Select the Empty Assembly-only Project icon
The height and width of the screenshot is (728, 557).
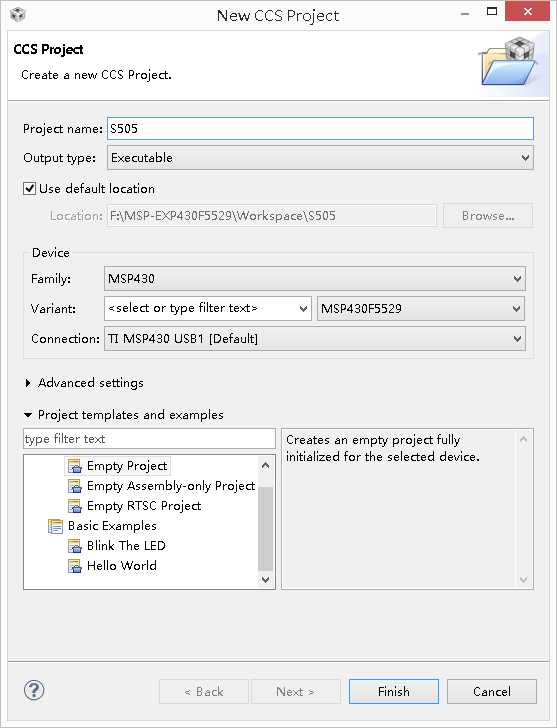click(x=75, y=486)
